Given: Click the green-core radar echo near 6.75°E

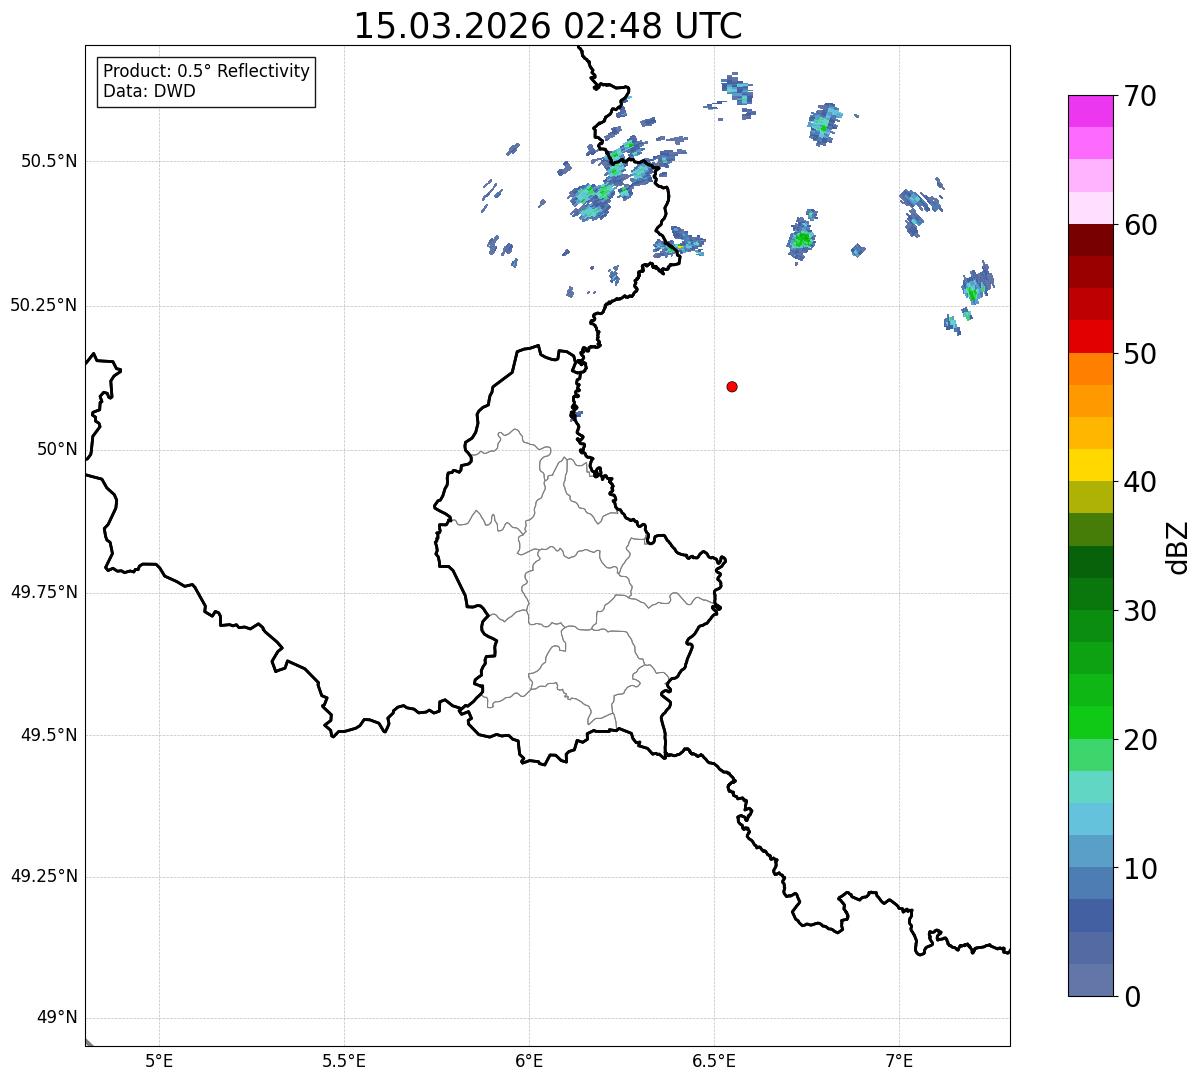Looking at the screenshot, I should [801, 238].
